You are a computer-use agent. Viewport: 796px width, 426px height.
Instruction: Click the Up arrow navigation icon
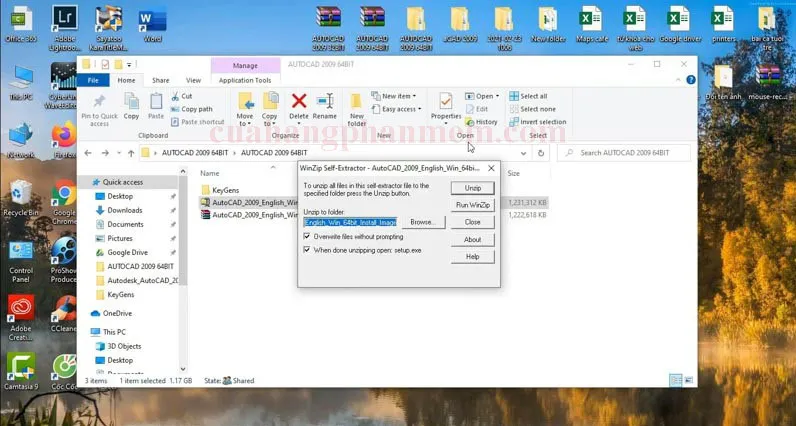131,153
